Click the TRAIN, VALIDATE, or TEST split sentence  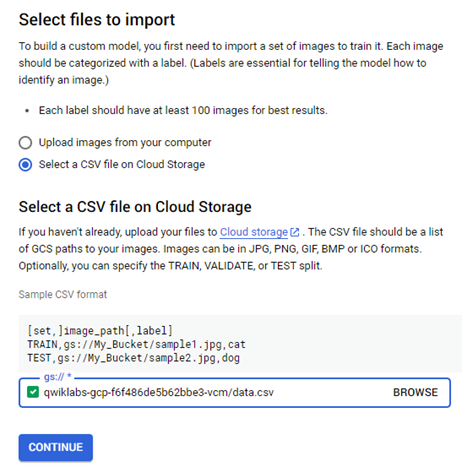click(170, 266)
